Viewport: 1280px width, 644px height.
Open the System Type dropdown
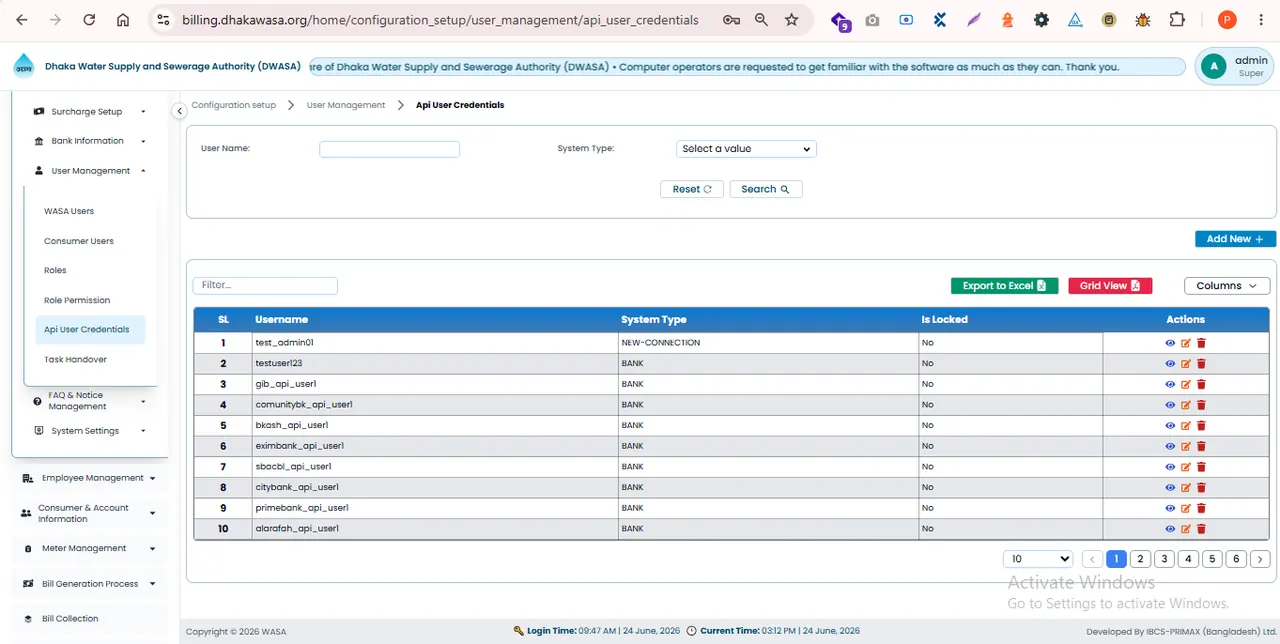(746, 149)
